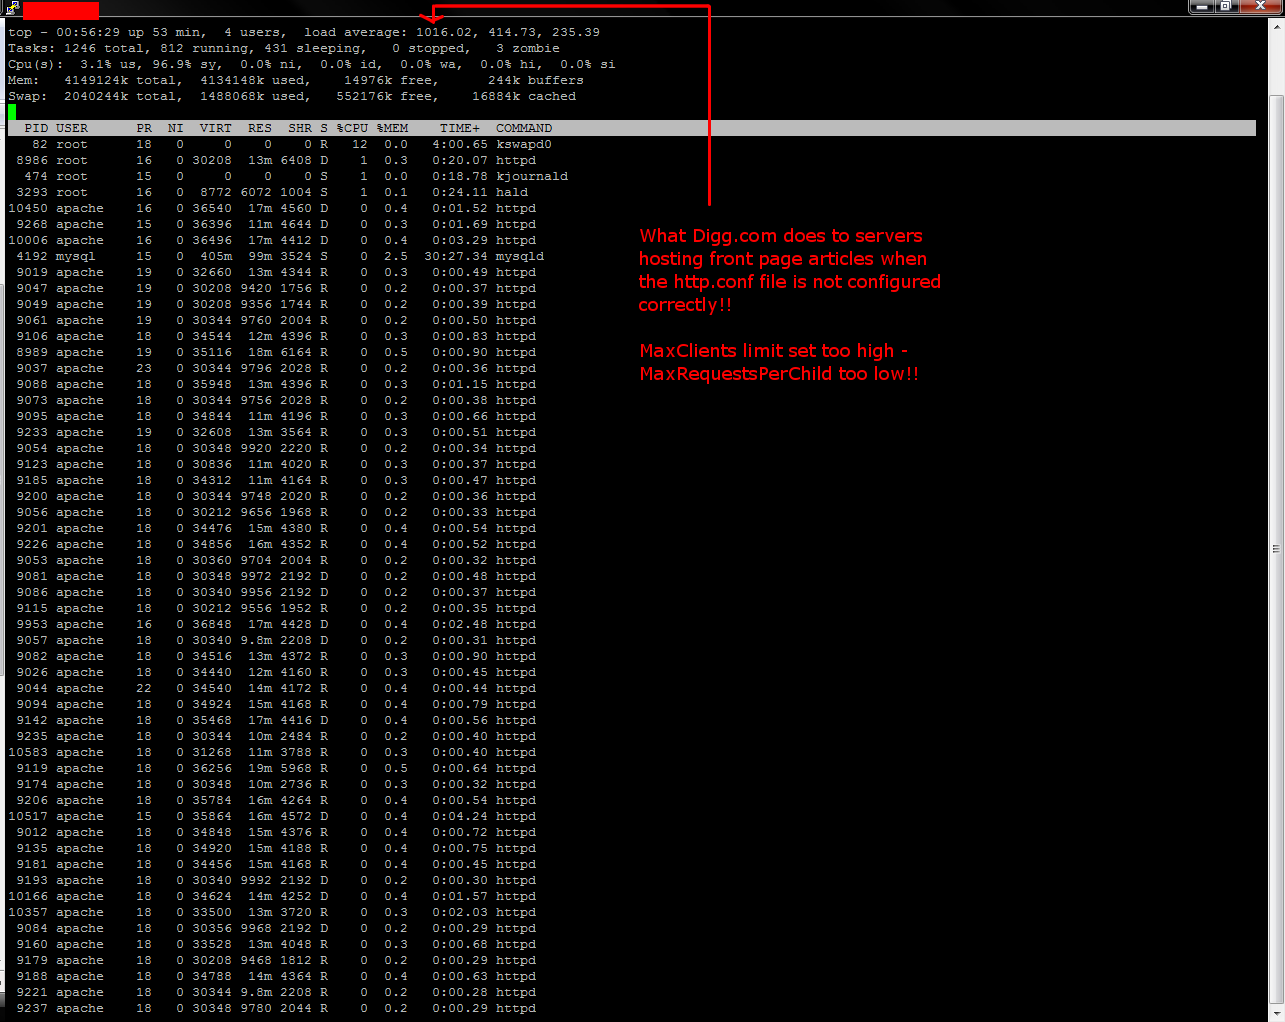Click the hald process name
This screenshot has width=1285, height=1022.
(x=512, y=192)
